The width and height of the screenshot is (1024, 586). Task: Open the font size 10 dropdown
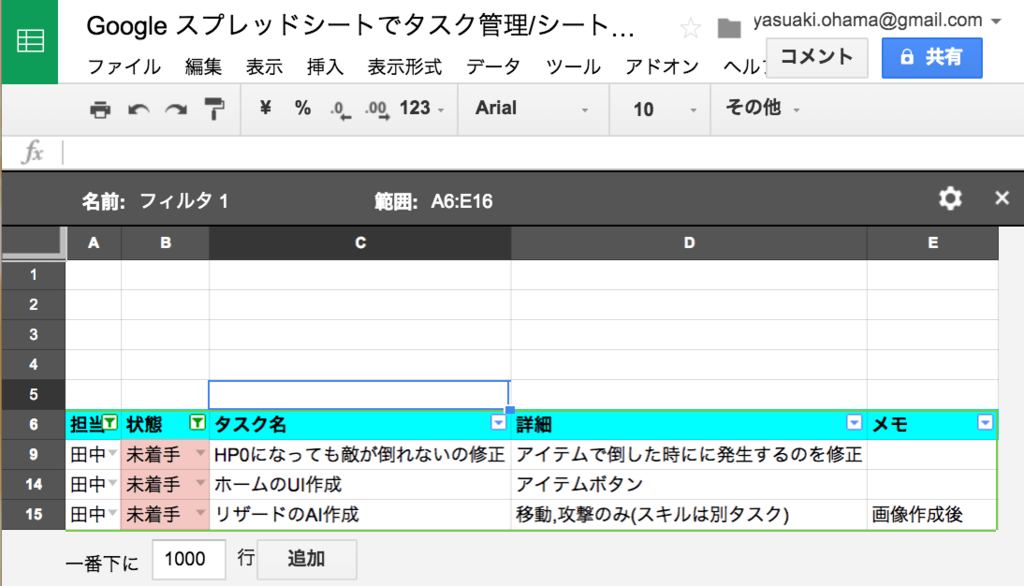point(664,109)
